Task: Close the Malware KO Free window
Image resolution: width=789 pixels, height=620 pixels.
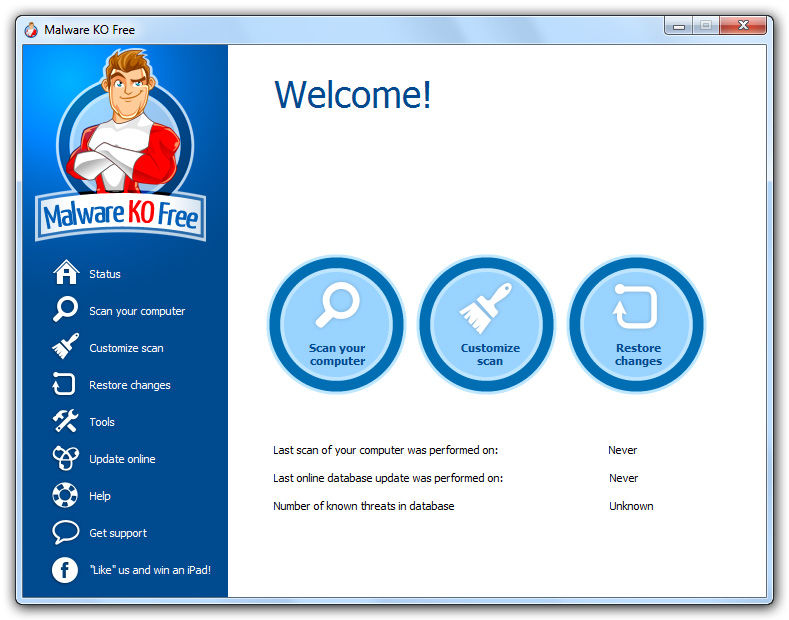Action: coord(743,25)
